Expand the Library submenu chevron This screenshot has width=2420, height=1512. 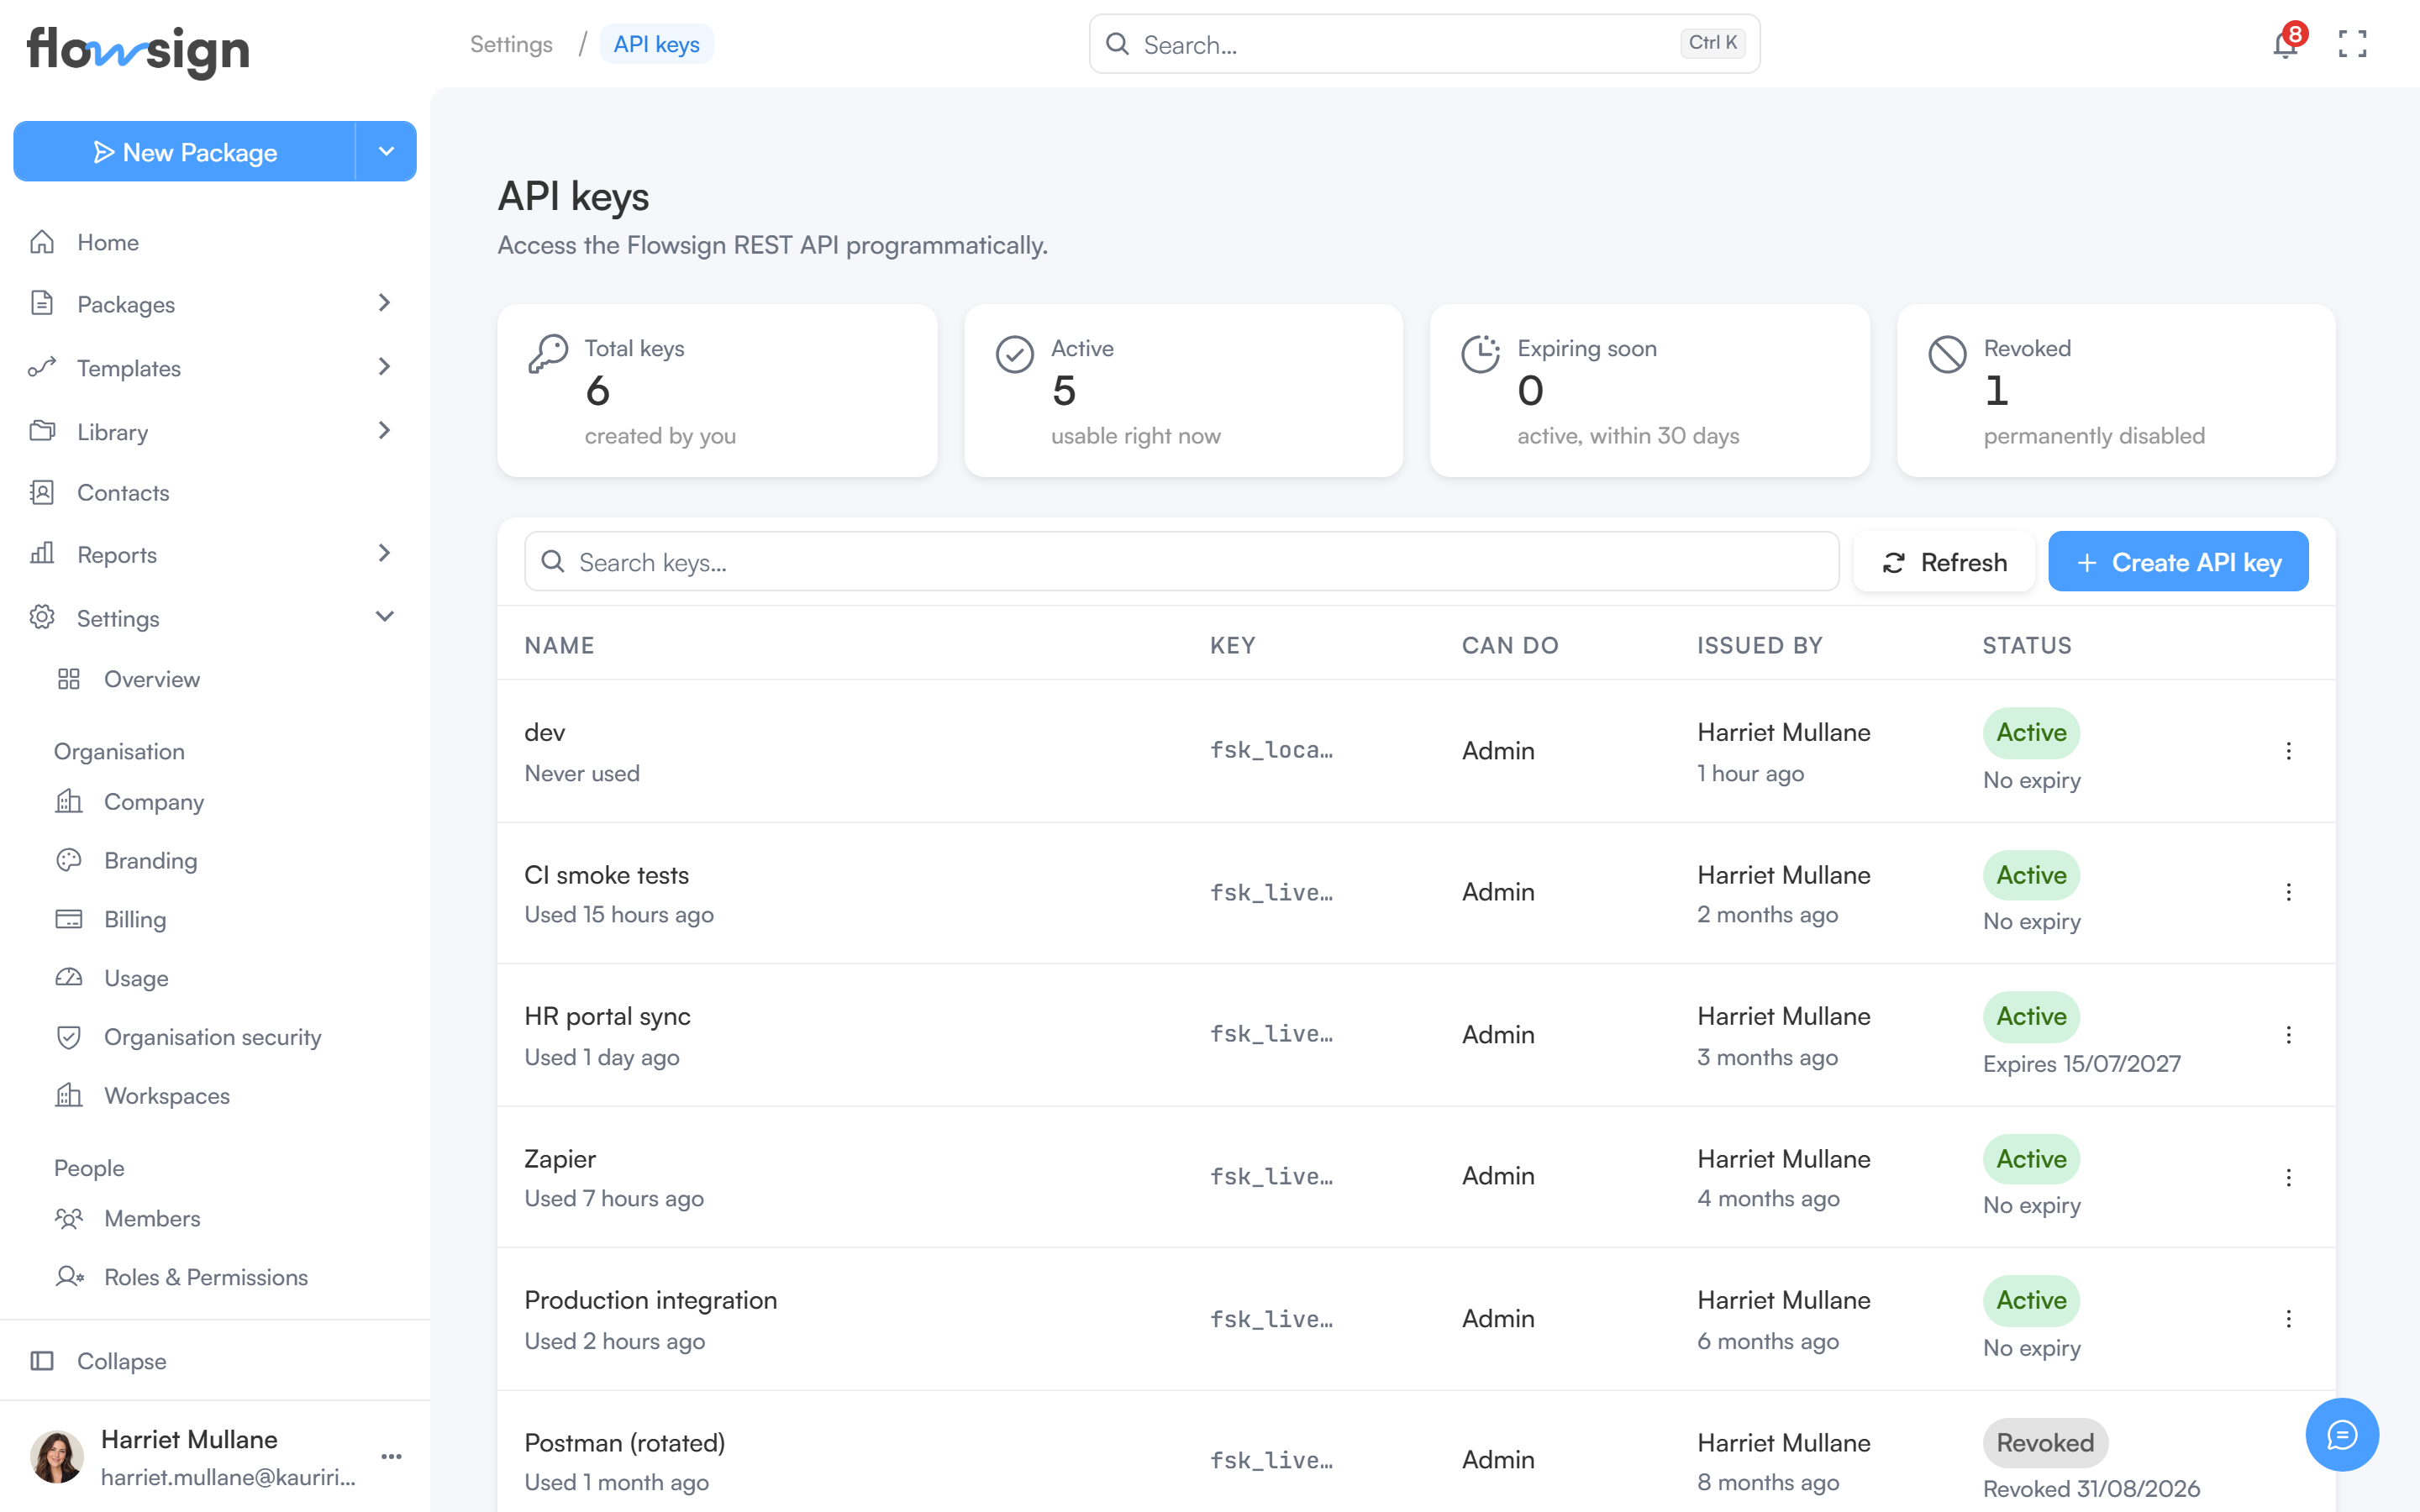pyautogui.click(x=385, y=431)
